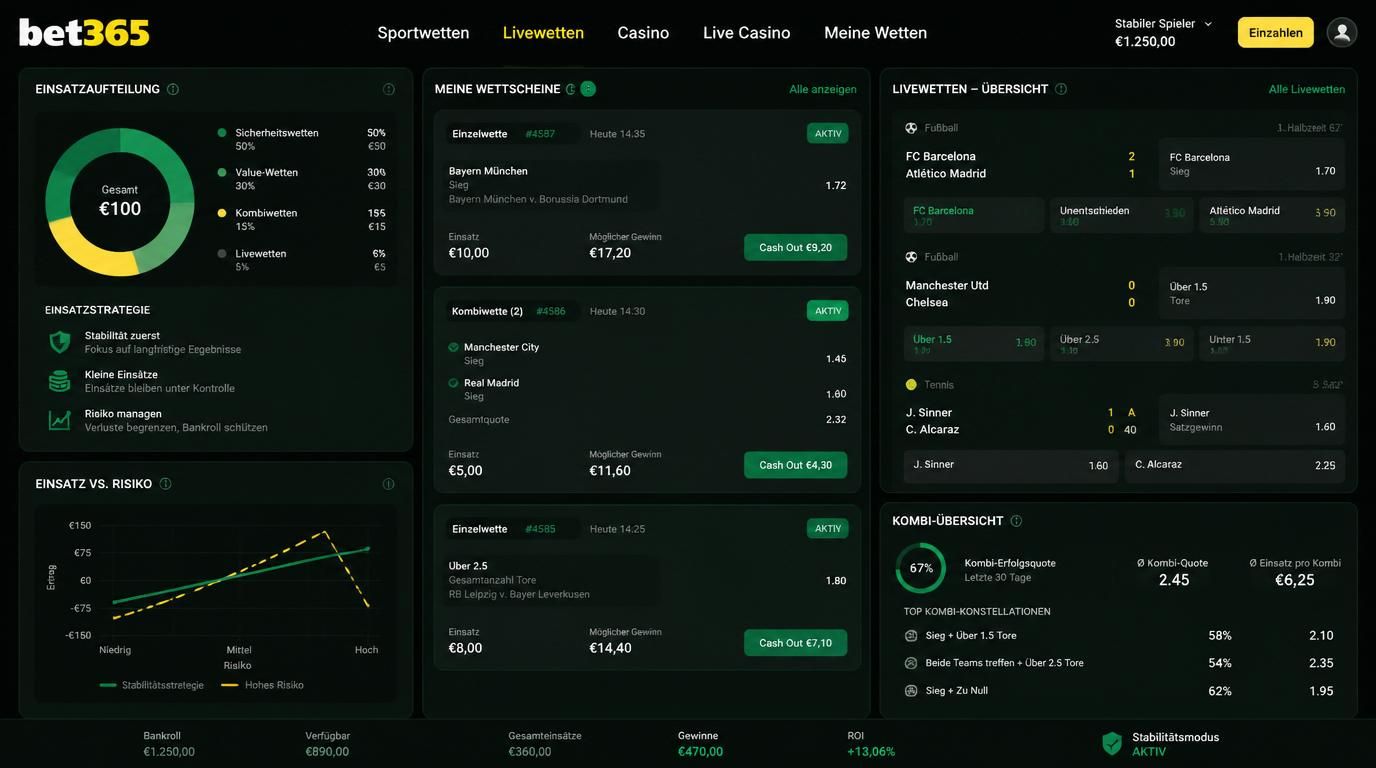
Task: Click the shield icon for Stabilität zuerst
Action: click(x=60, y=342)
